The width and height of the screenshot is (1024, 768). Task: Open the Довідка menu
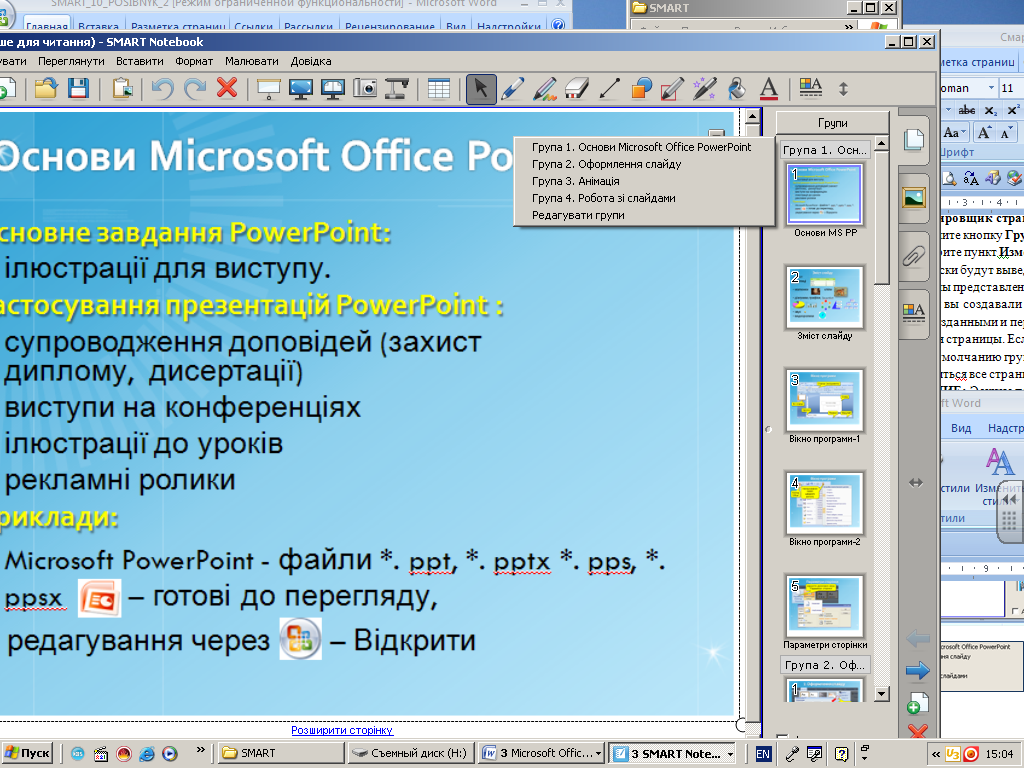click(x=311, y=61)
